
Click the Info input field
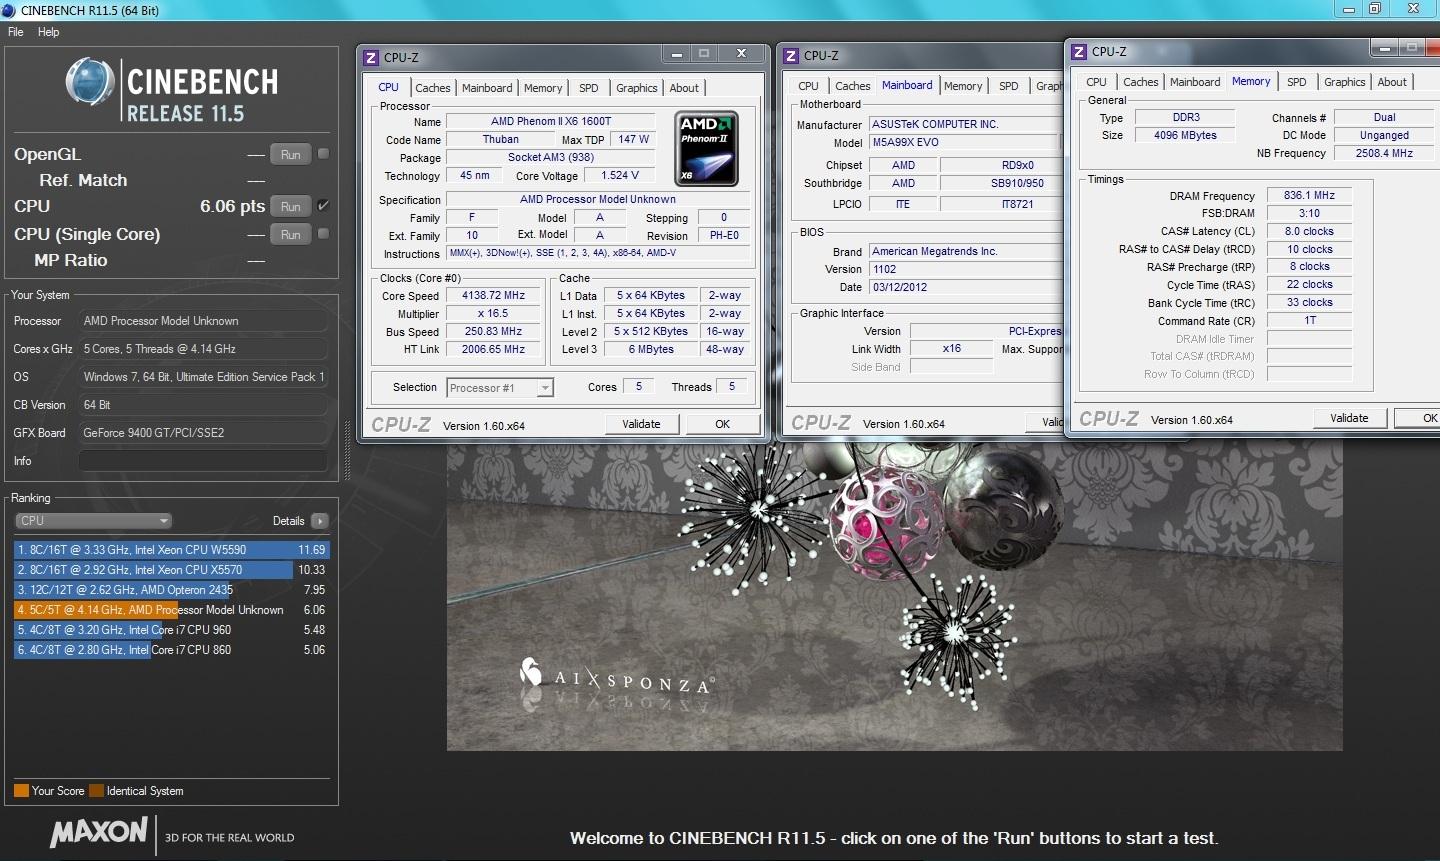coord(203,461)
